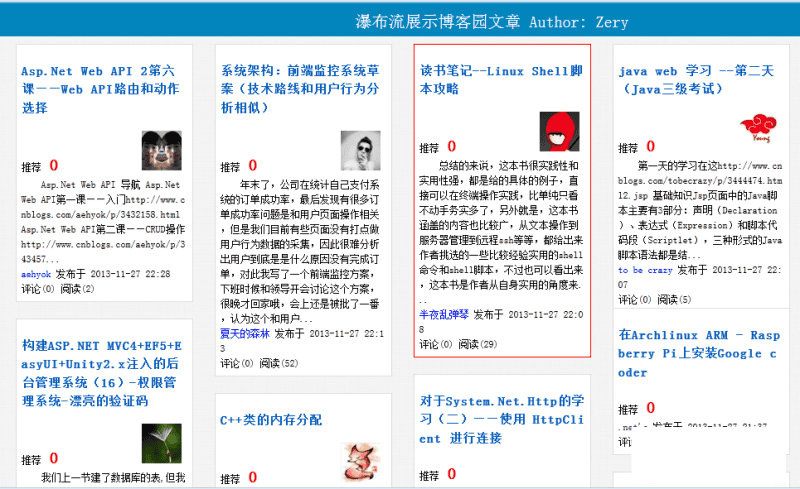Image resolution: width=800 pixels, height=489 pixels.
Task: Open article 在Archlinux ARM - Raspberry Pi title
Action: 699,354
